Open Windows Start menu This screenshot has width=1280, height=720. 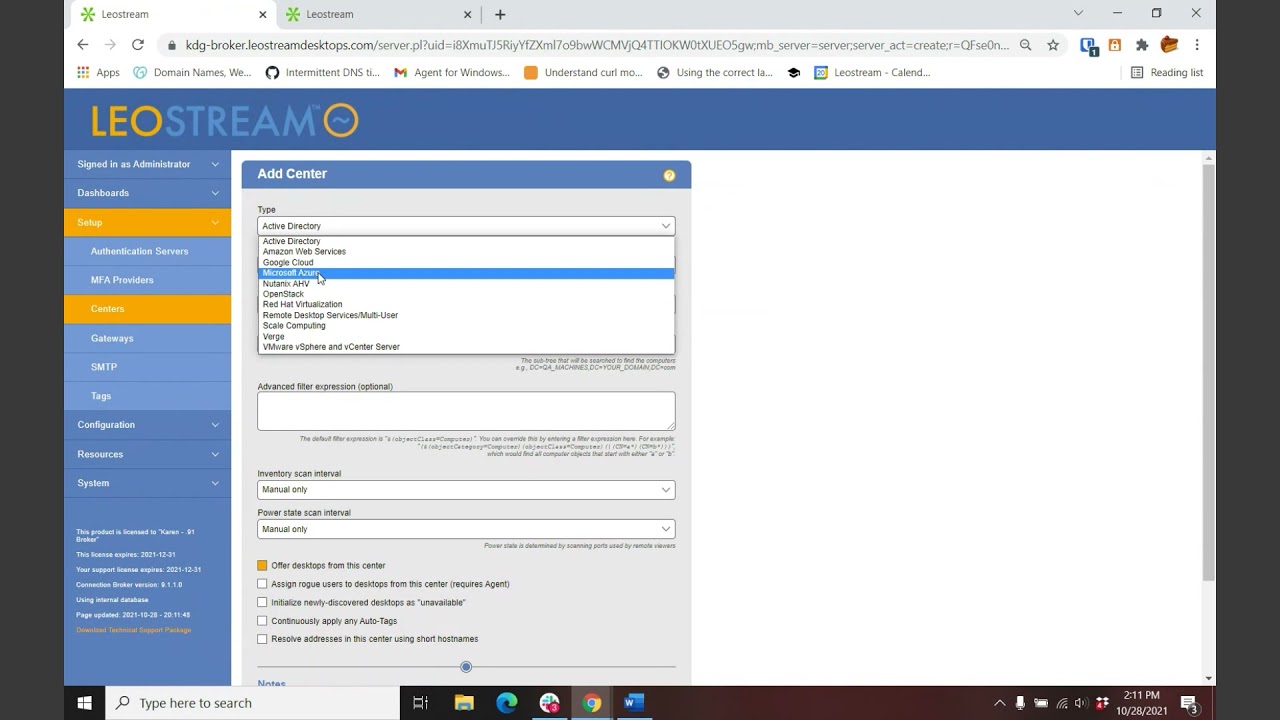(84, 703)
